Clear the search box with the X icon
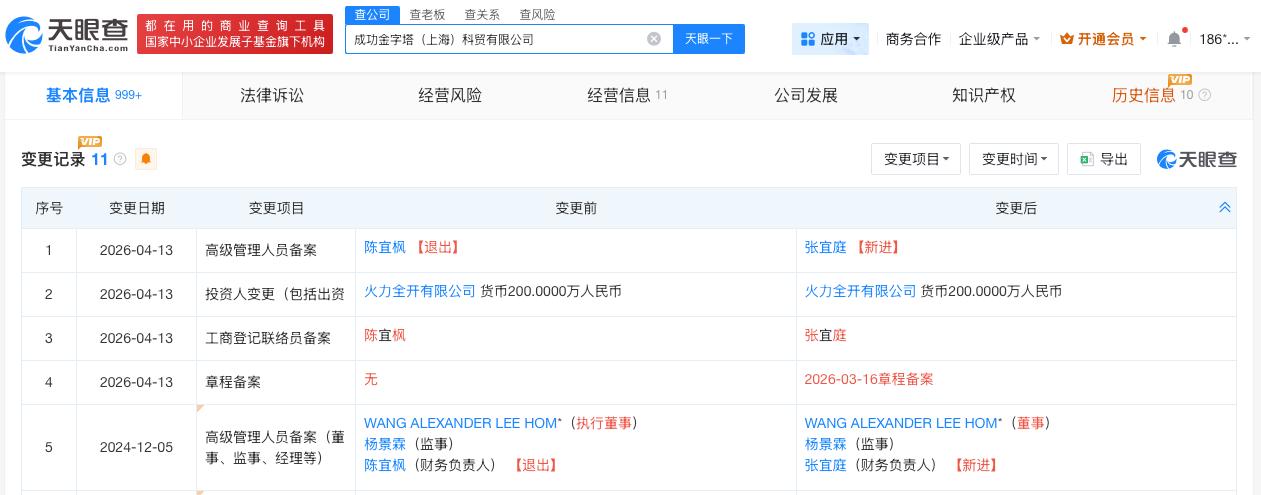Screen dimensions: 1261x495 coord(654,39)
